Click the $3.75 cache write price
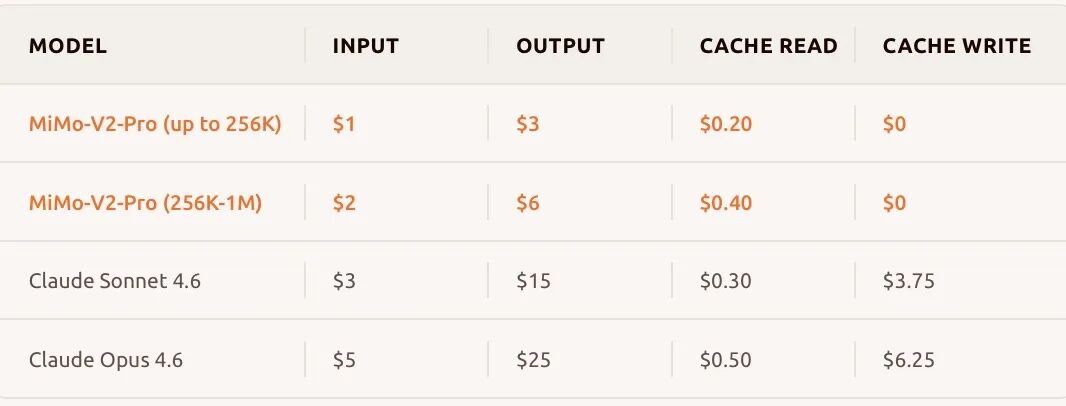This screenshot has width=1066, height=406. [909, 281]
